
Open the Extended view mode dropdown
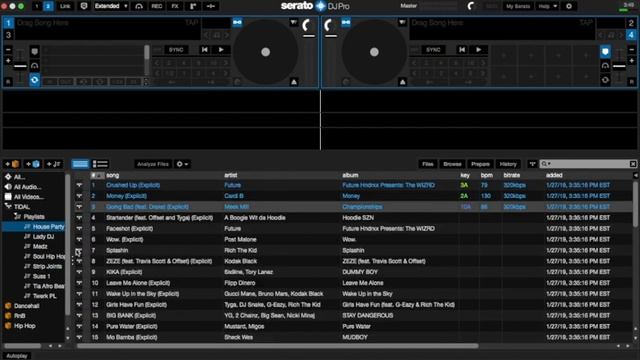point(111,6)
